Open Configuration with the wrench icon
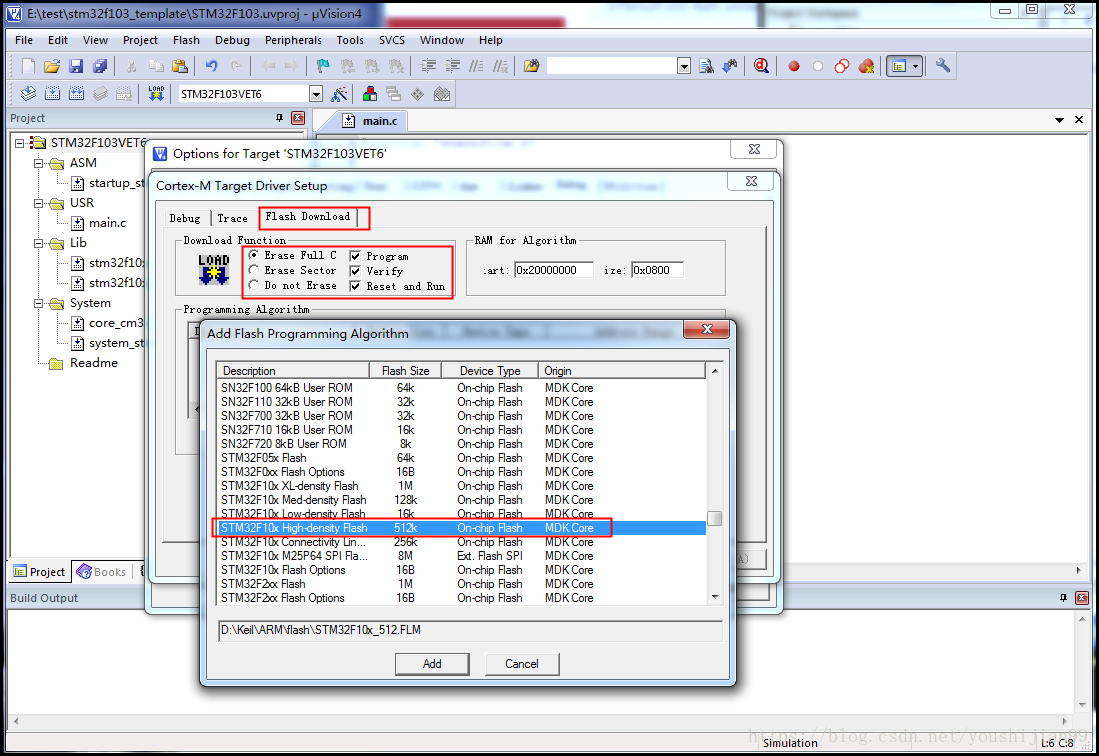1099x756 pixels. pos(942,66)
